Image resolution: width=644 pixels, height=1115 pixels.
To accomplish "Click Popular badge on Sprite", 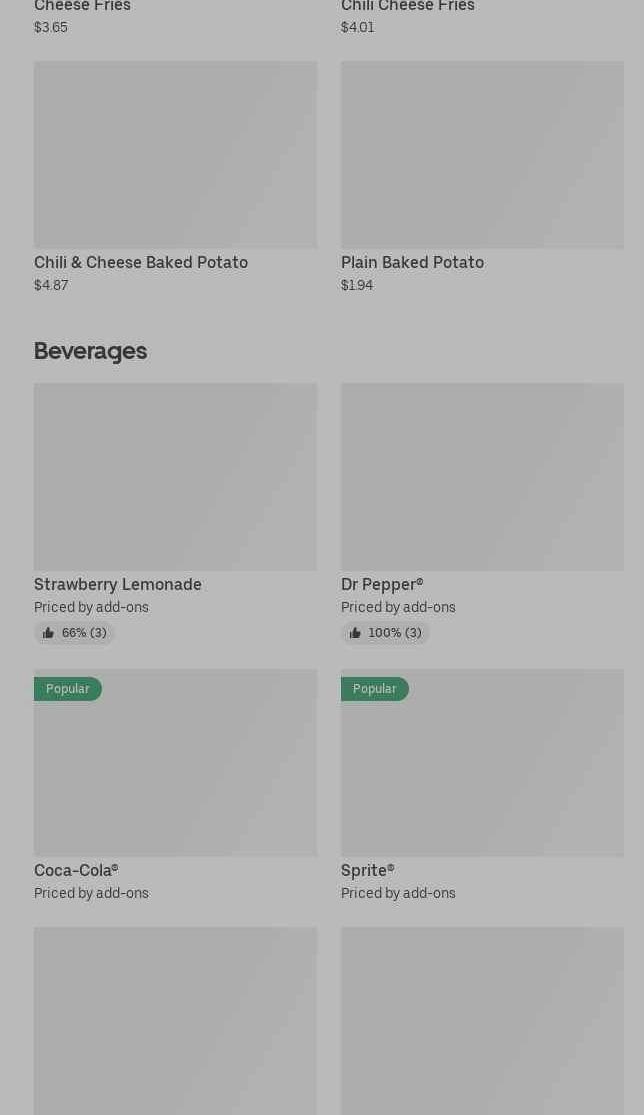I will pos(374,689).
